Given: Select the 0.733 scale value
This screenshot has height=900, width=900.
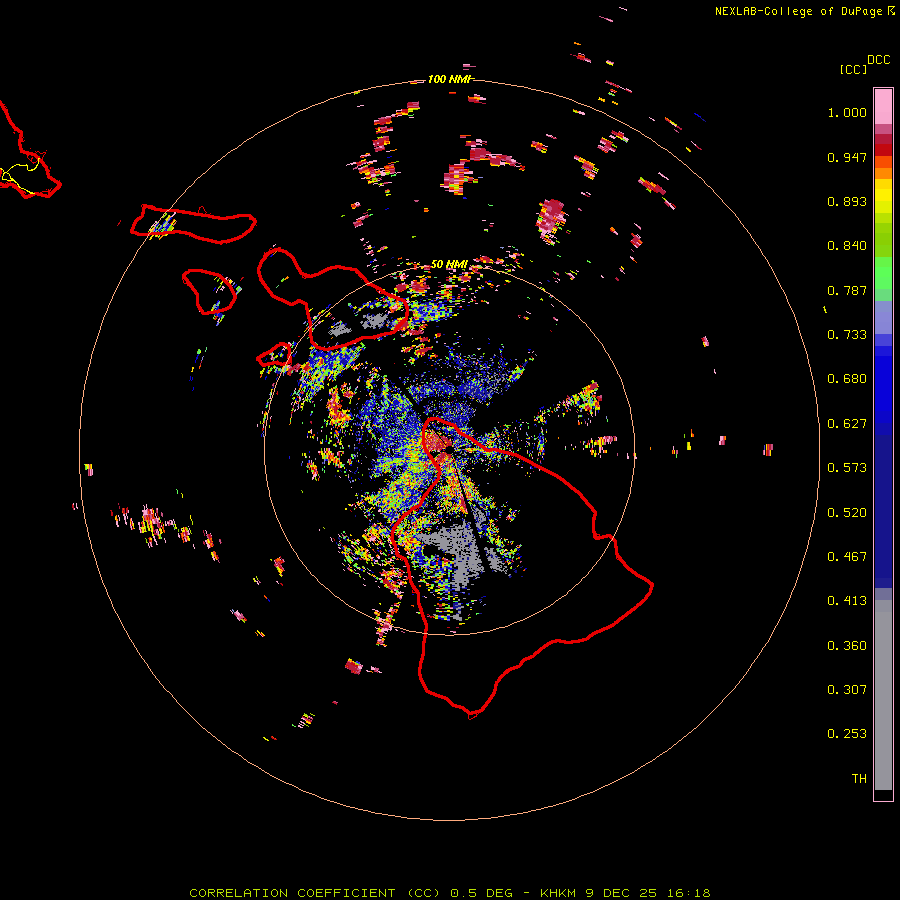Looking at the screenshot, I should click(847, 335).
